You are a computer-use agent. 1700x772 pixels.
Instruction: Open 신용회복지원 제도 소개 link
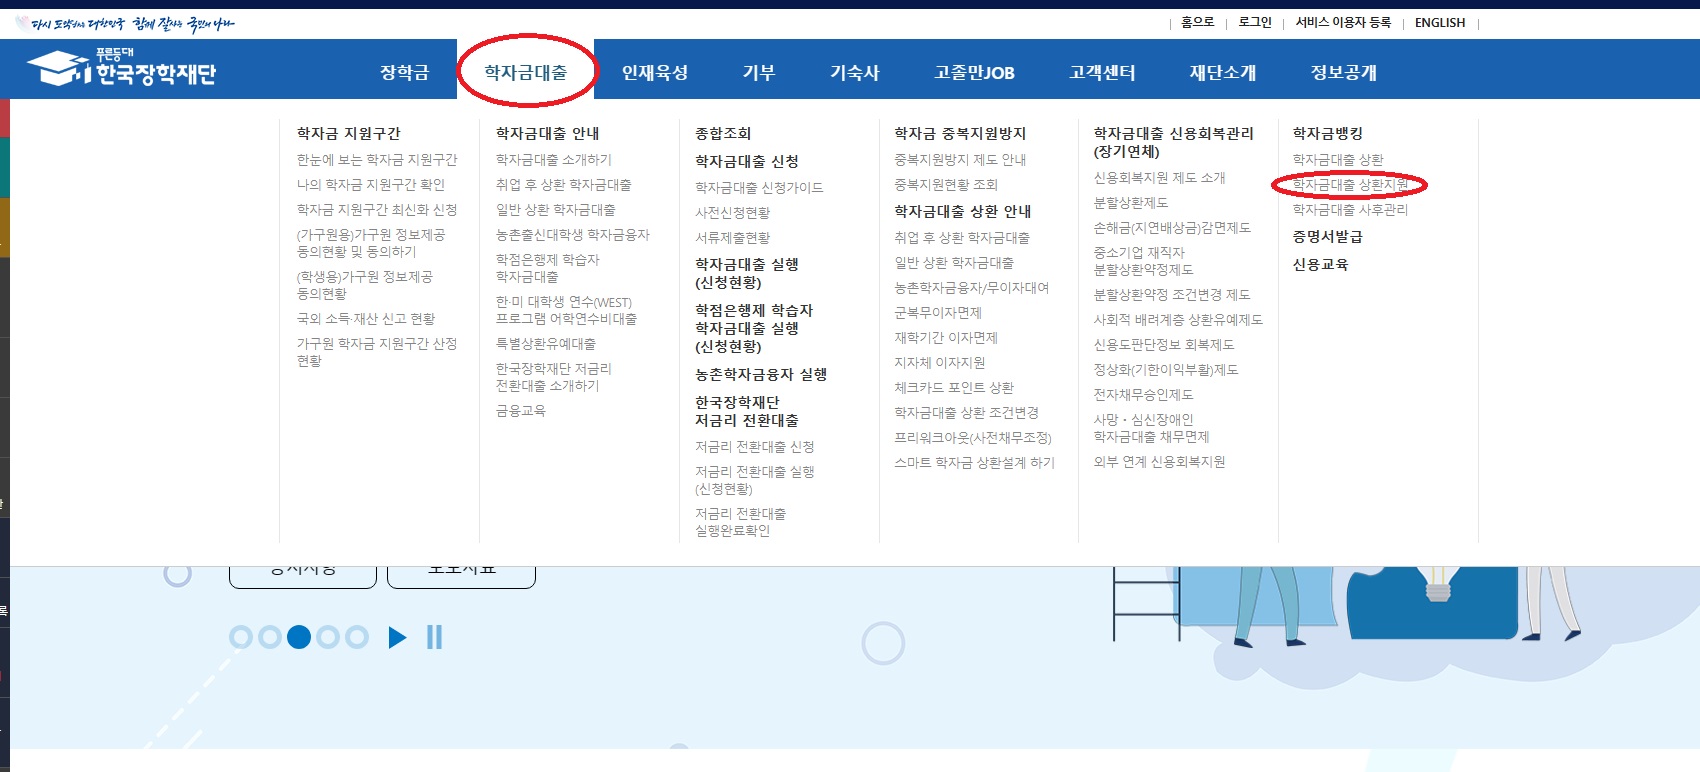coord(1159,177)
